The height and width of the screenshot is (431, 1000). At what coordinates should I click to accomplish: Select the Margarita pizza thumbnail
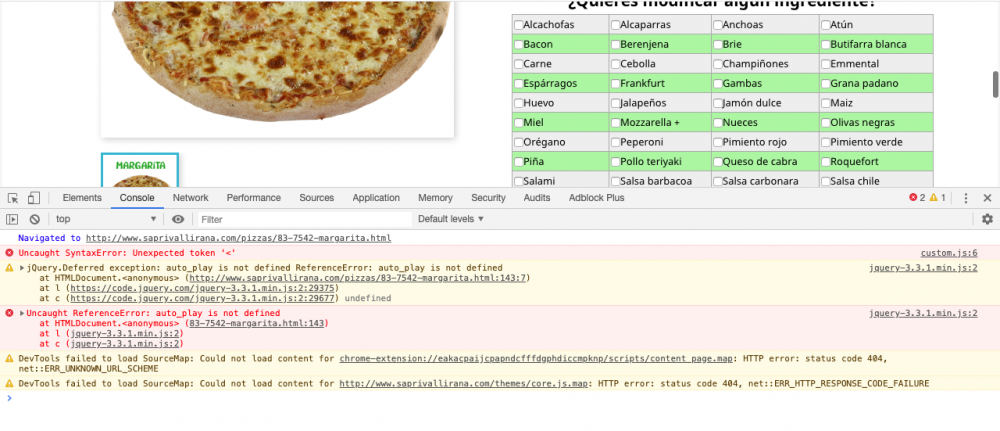140,170
